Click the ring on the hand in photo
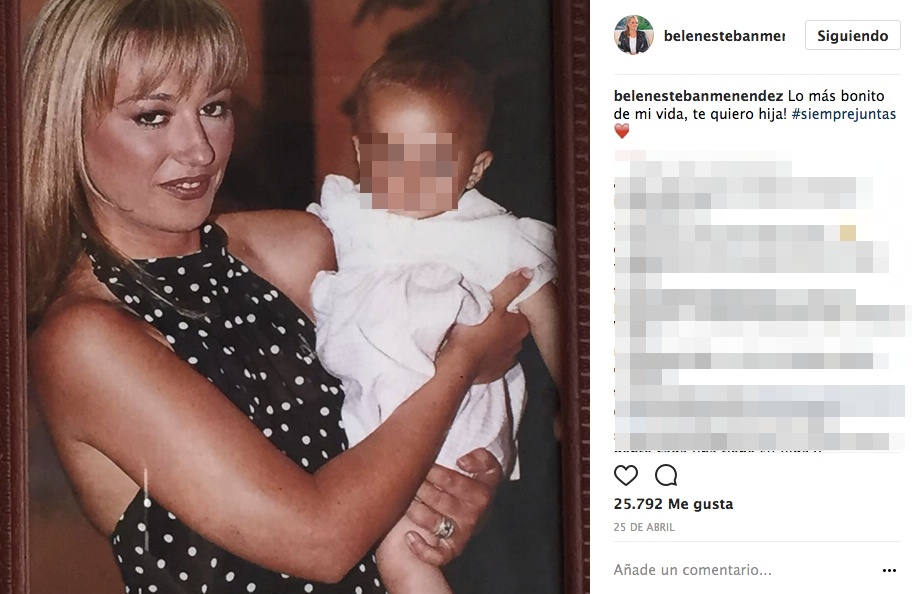921x594 pixels. [445, 527]
